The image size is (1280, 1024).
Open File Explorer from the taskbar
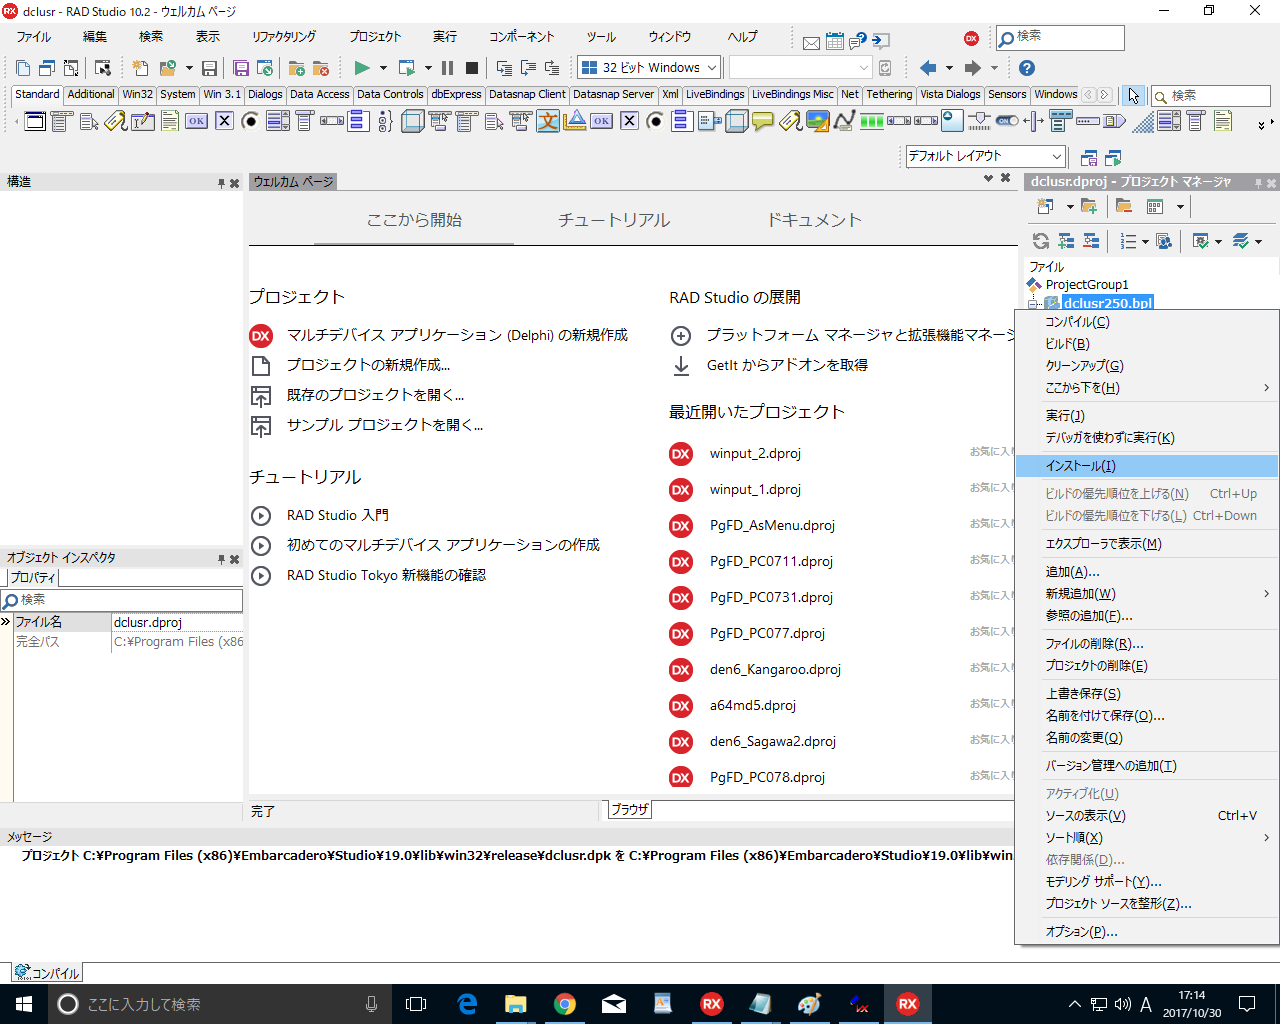tap(516, 1004)
